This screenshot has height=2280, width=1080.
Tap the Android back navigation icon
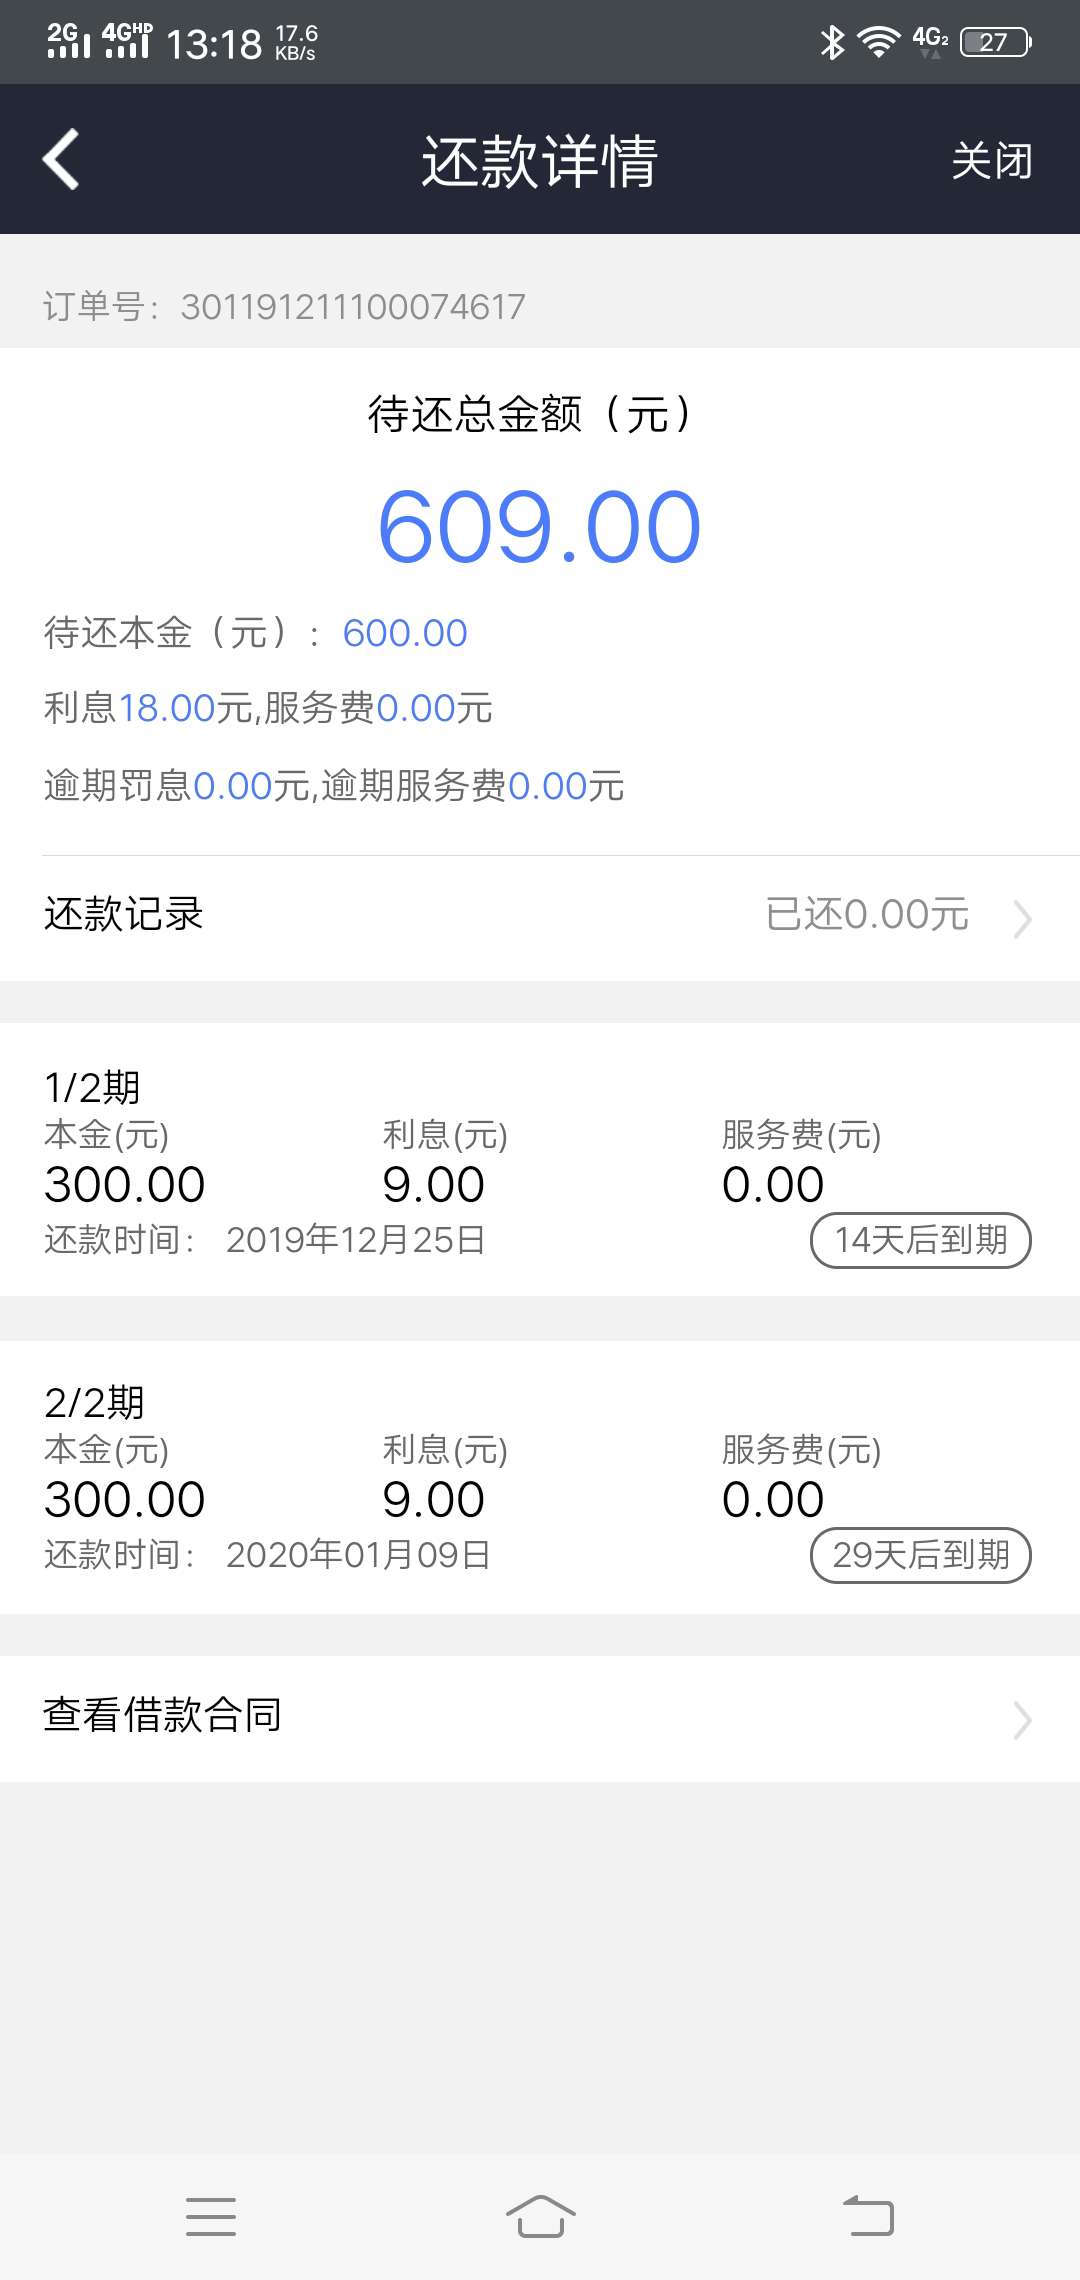(868, 2216)
